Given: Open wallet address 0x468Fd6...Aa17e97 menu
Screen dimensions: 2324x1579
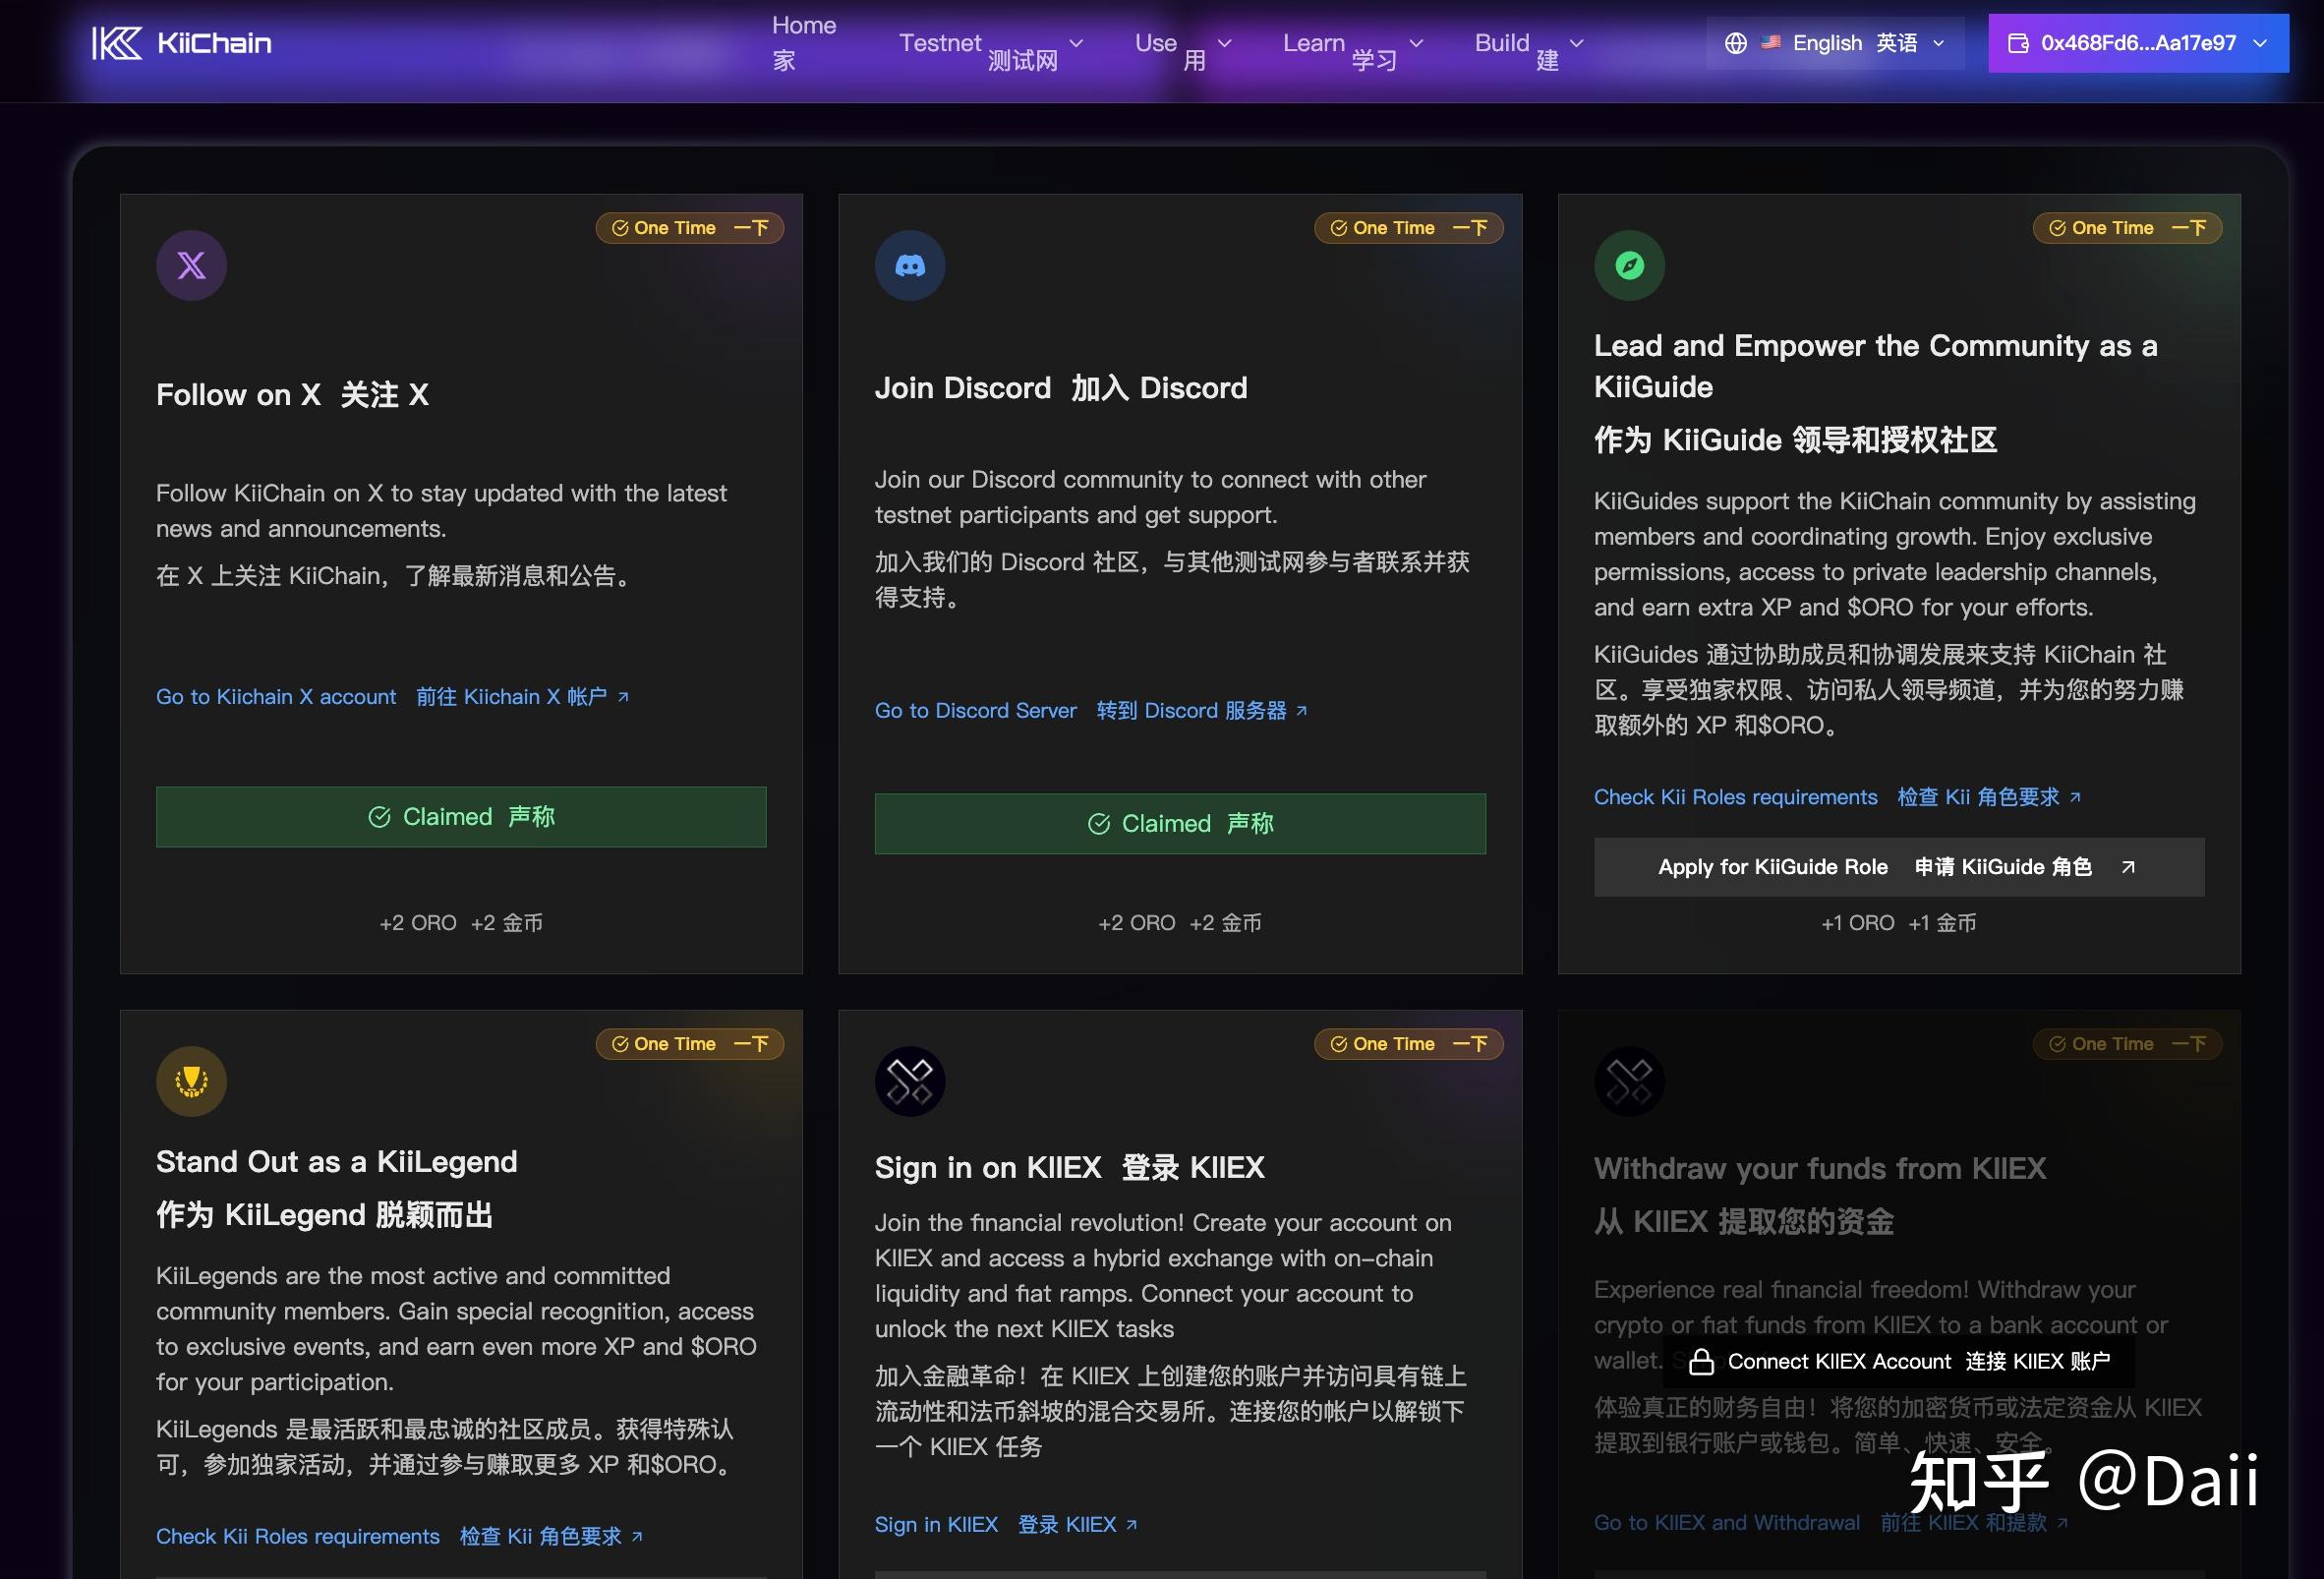Looking at the screenshot, I should point(2138,43).
